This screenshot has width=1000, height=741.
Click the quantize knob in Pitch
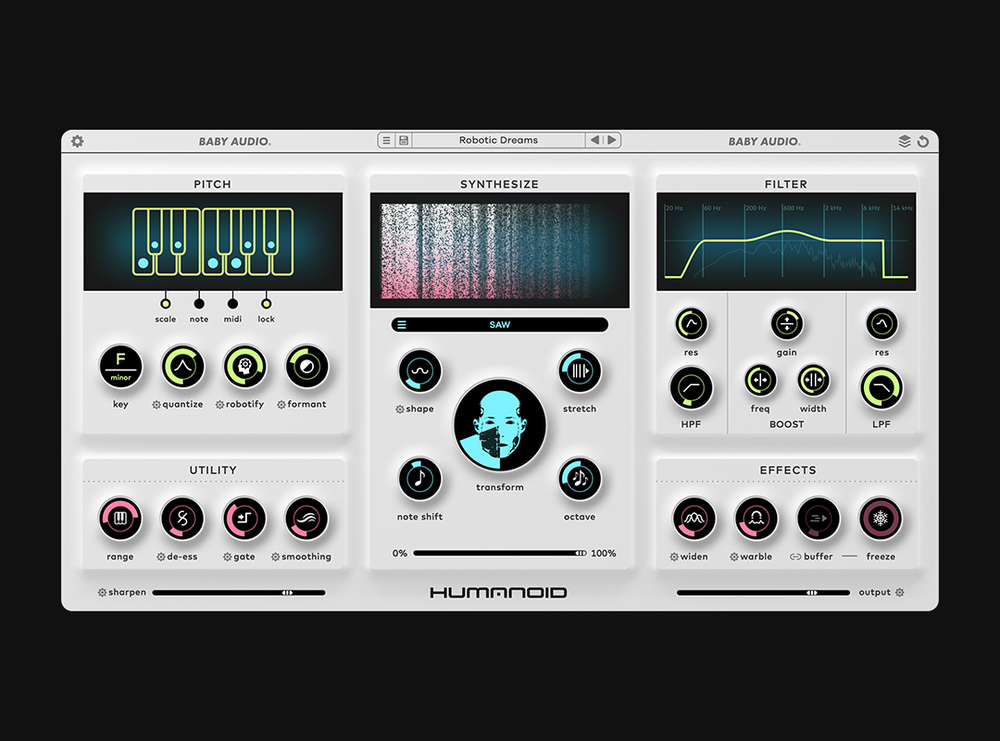181,367
